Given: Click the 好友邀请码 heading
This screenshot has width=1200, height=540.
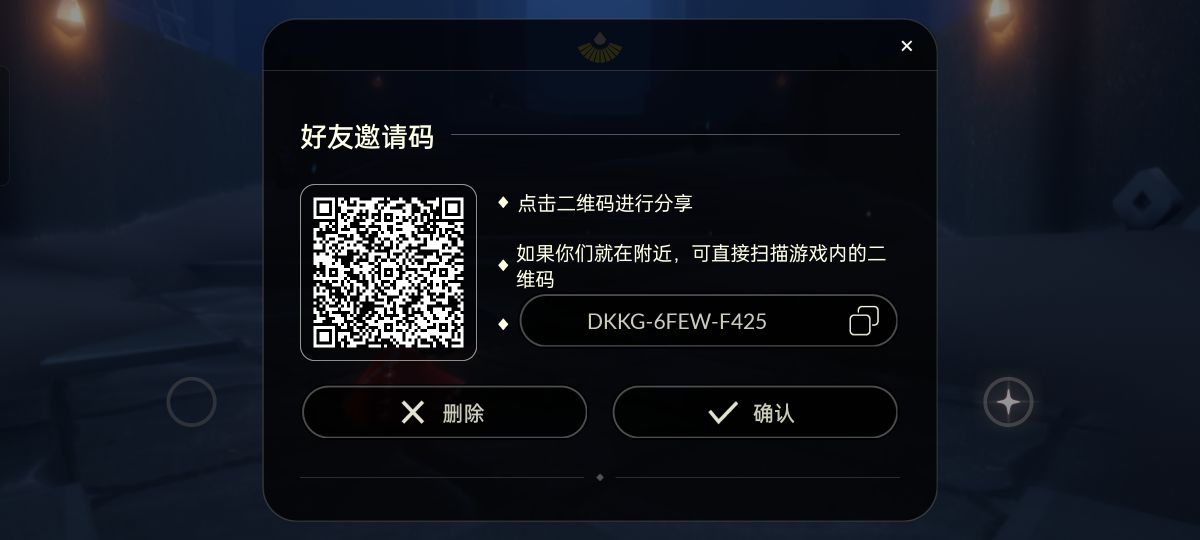Looking at the screenshot, I should pos(367,136).
